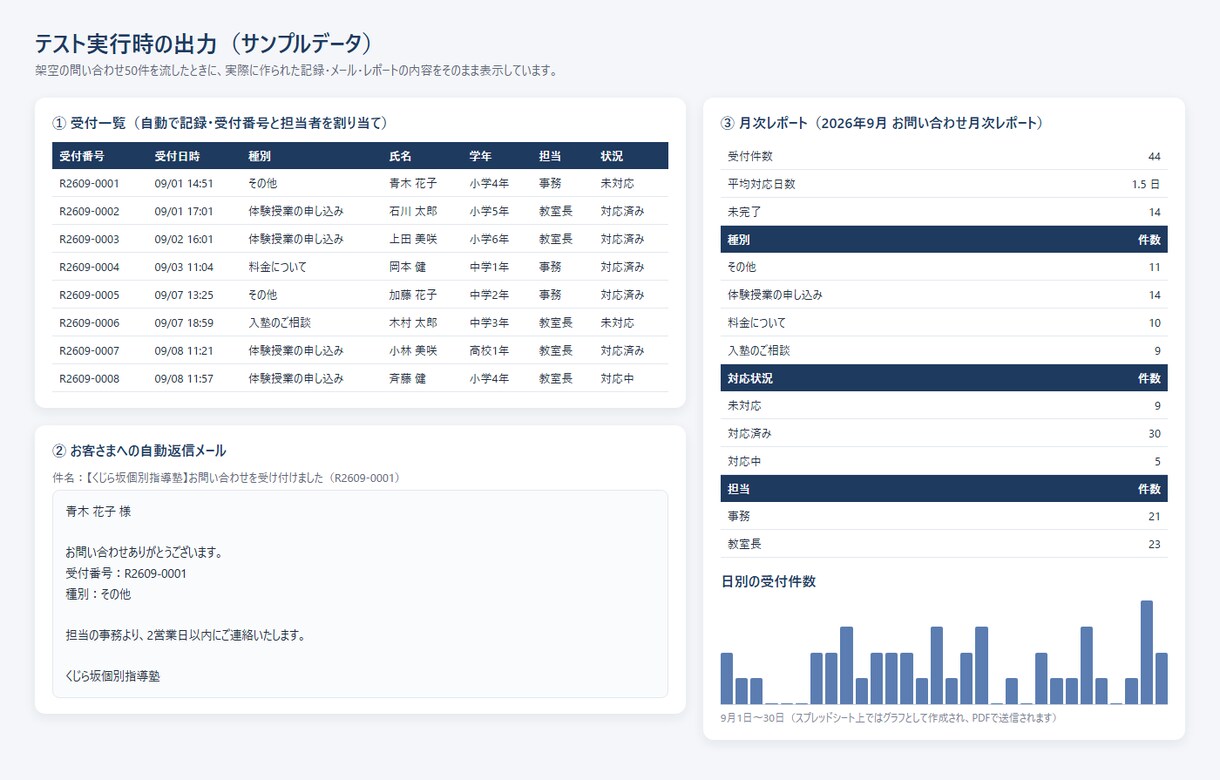Click the email signature くじら坂個別指導塾
The height and width of the screenshot is (780, 1220).
coord(113,676)
